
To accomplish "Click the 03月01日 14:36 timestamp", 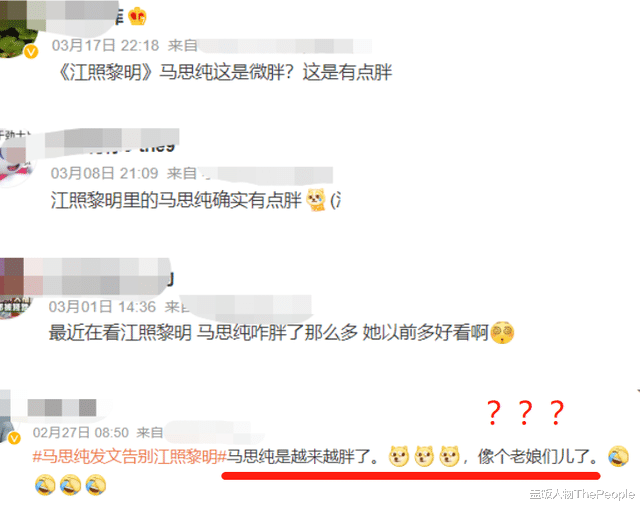I will [x=102, y=307].
